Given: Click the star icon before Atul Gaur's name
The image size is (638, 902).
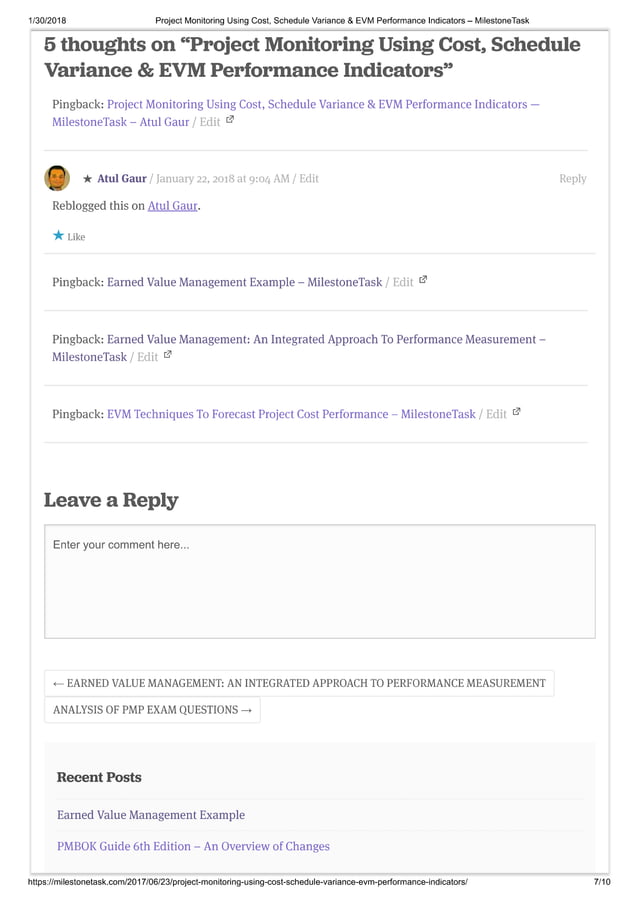Looking at the screenshot, I should tap(87, 179).
